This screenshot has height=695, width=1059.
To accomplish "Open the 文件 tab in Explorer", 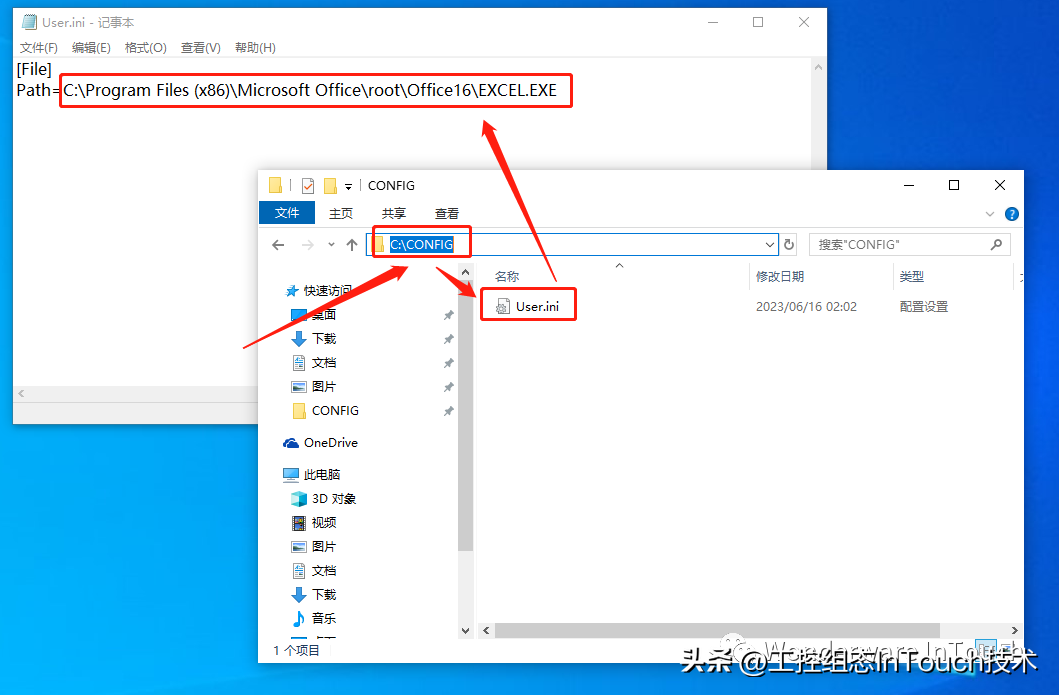I will pos(287,213).
